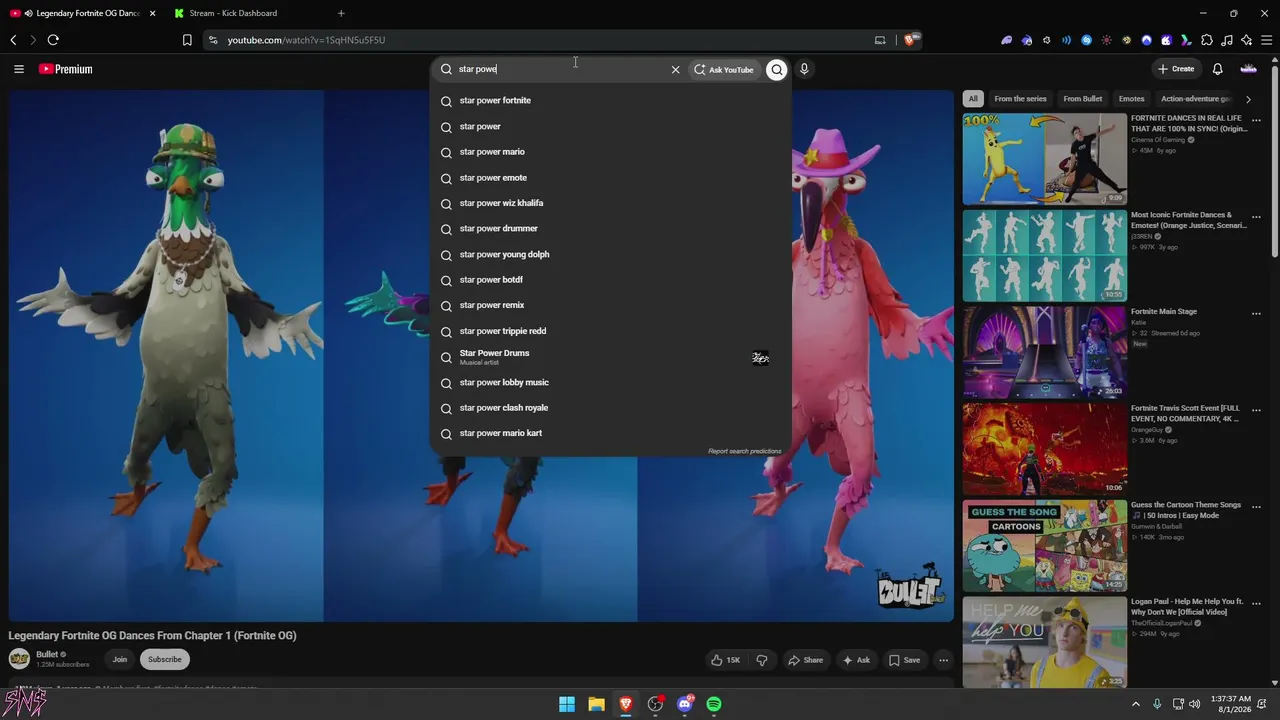
Task: Select 'star power trippie redd' suggestion
Action: 610,331
